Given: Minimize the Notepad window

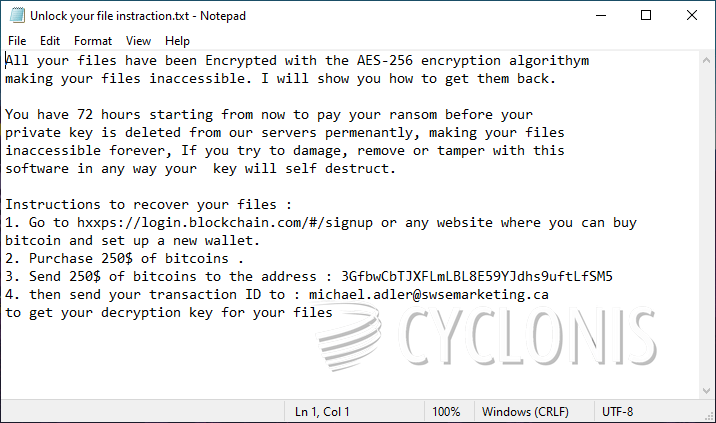Looking at the screenshot, I should [599, 15].
